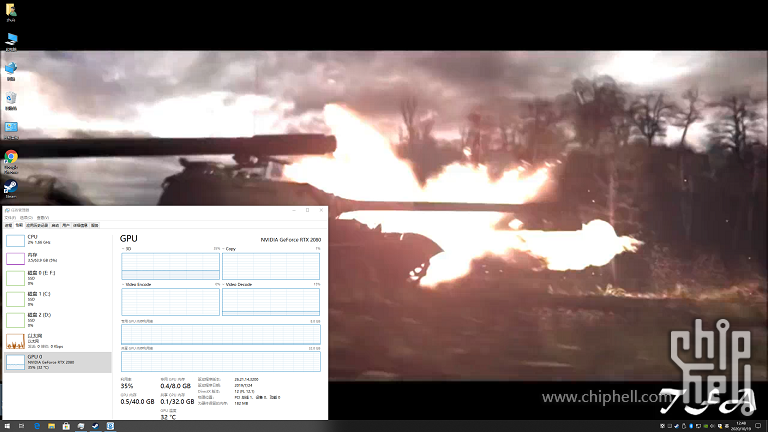
Task: Open Google Chrome from the desktop
Action: [x=11, y=162]
